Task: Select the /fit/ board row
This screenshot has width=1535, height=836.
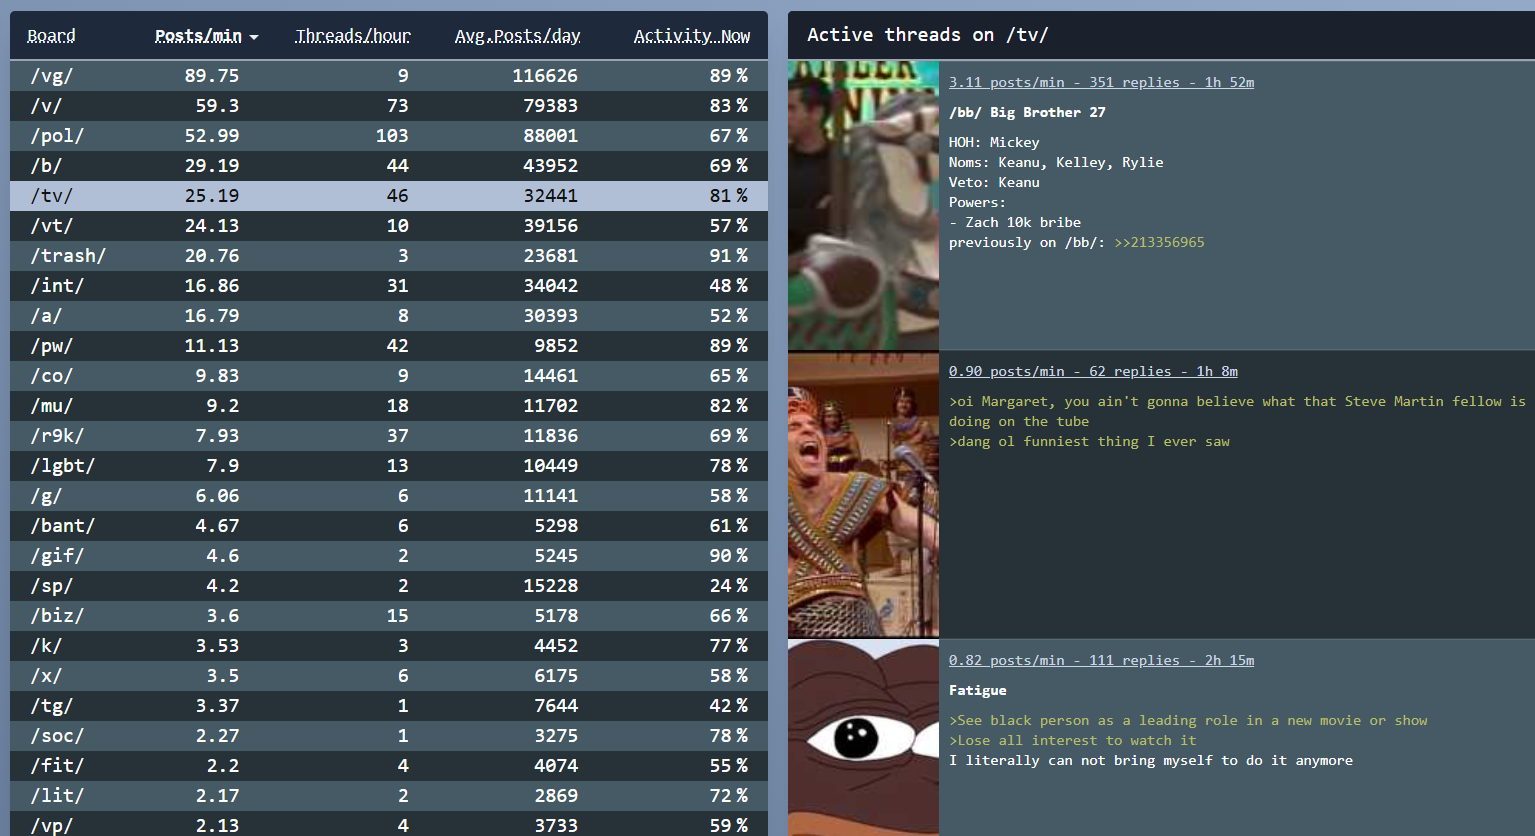Action: pos(389,766)
